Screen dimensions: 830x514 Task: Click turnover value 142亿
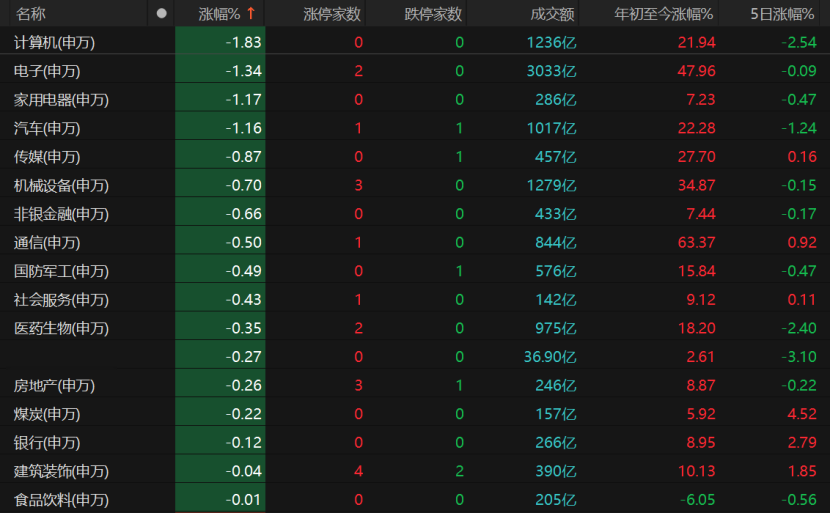coord(555,300)
